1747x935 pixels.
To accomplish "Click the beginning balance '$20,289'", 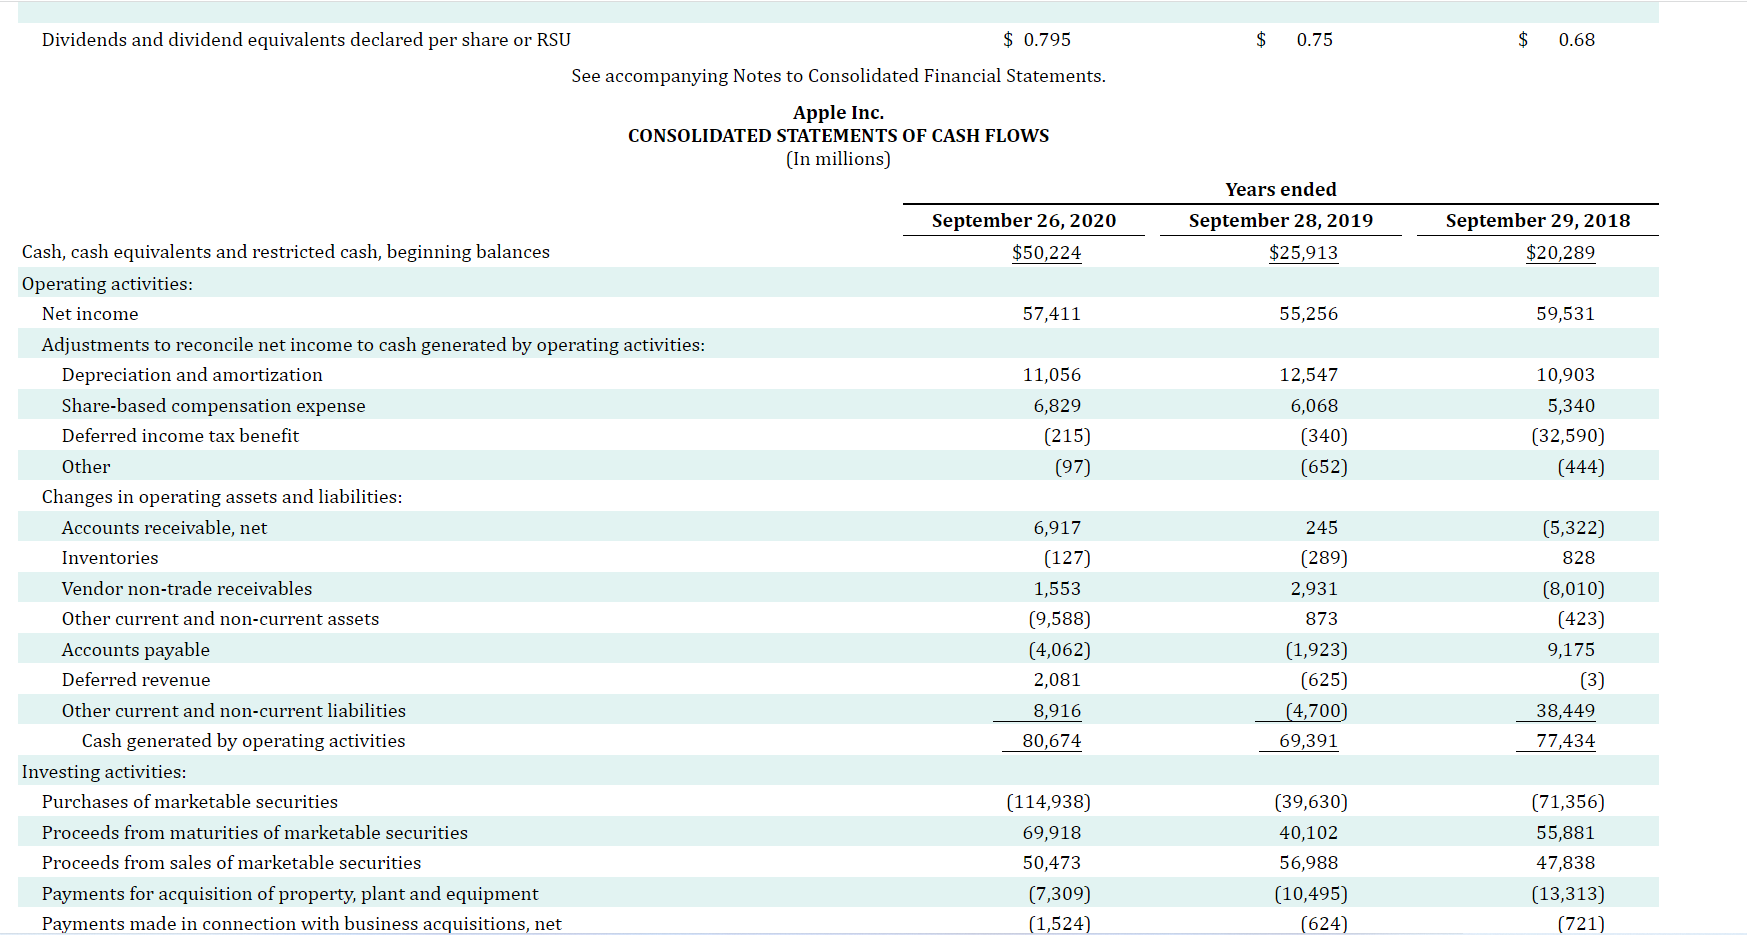I will point(1560,253).
